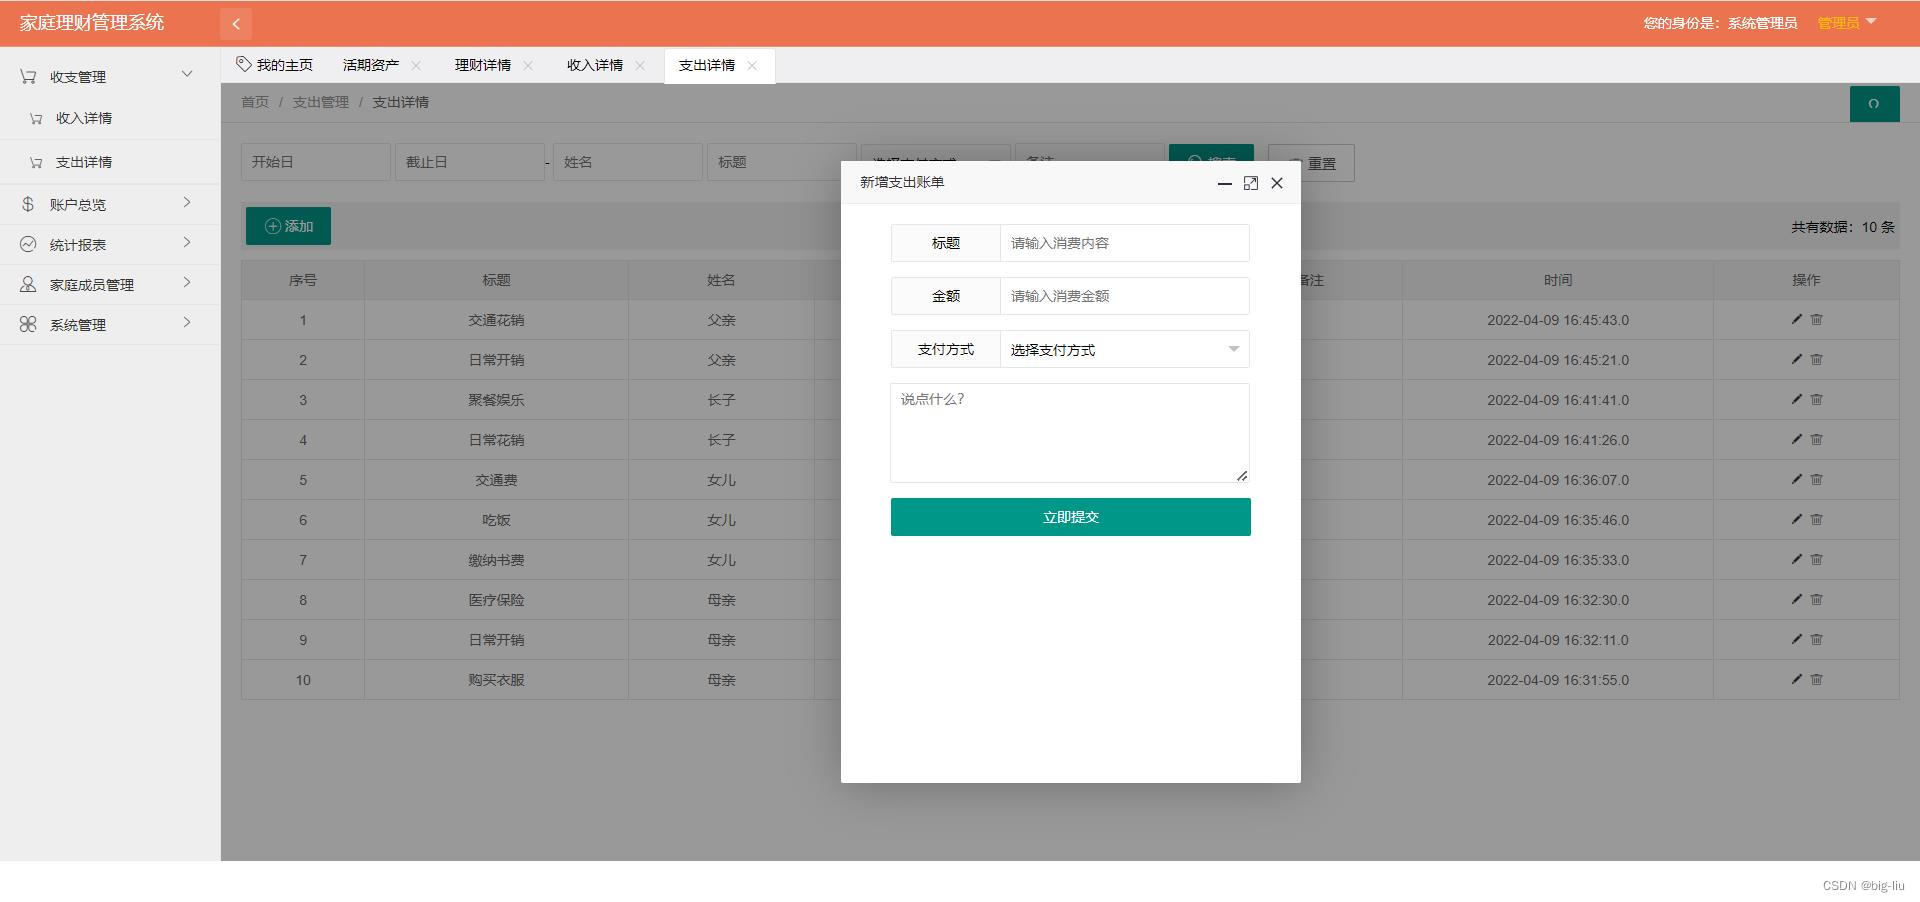Viewport: 1920px width, 902px height.
Task: Delete row 6 吃饭 with trash icon
Action: [x=1817, y=519]
